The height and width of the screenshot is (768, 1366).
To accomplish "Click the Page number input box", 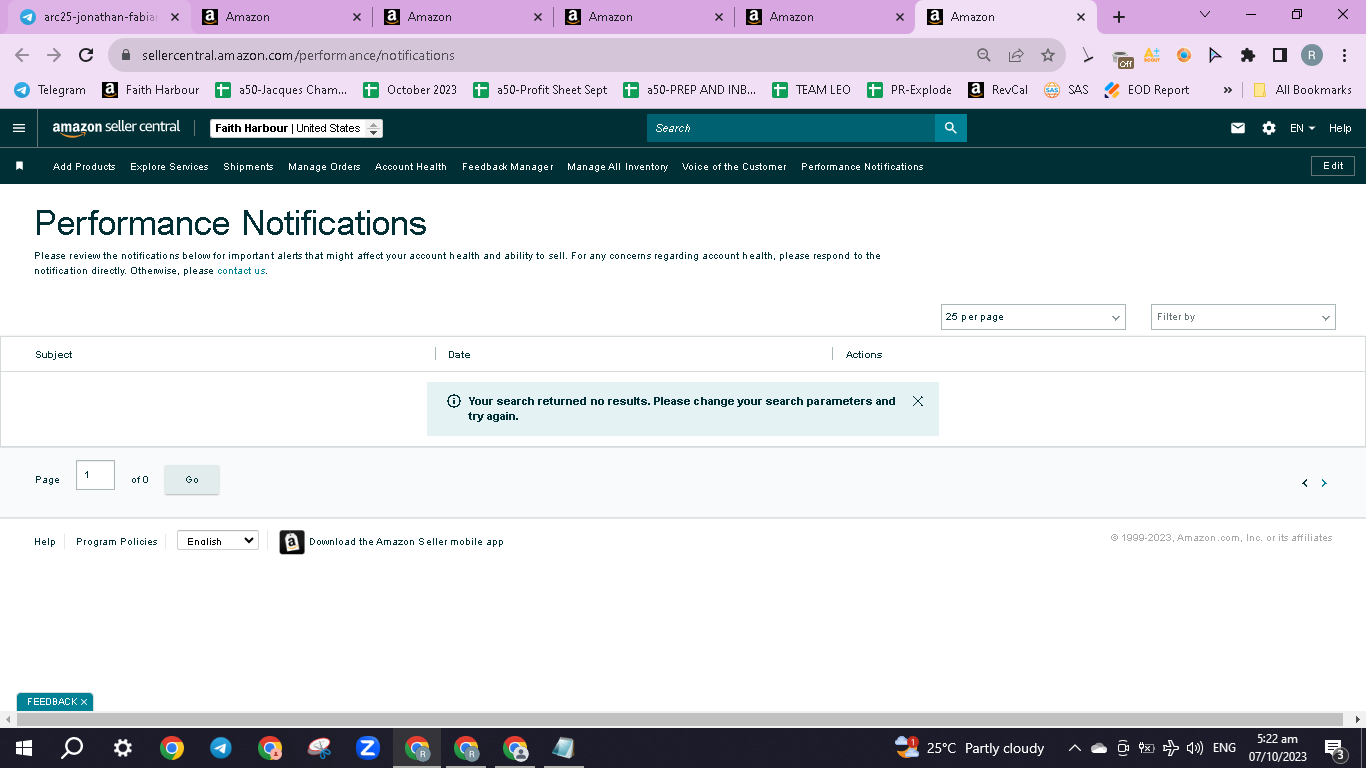I will (95, 475).
